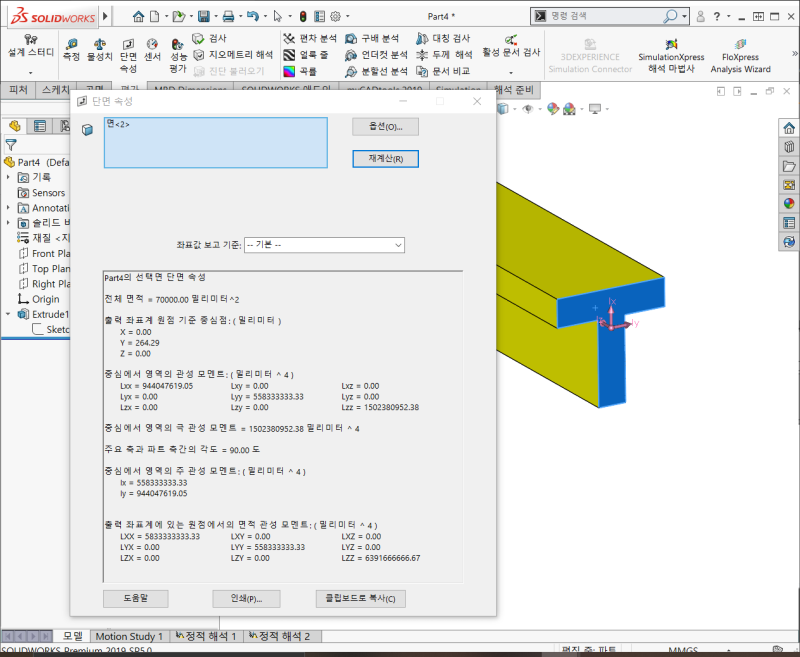Open the Options gear icon
This screenshot has width=800, height=657.
pos(335,16)
